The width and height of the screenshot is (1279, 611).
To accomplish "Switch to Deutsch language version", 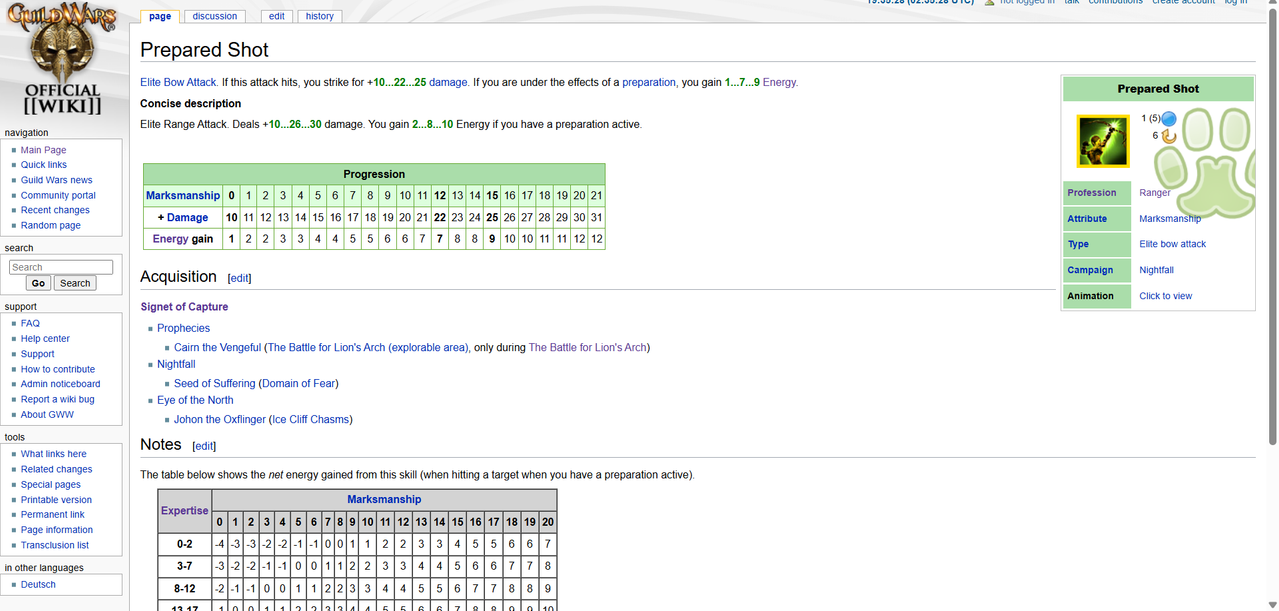I will click(x=38, y=585).
